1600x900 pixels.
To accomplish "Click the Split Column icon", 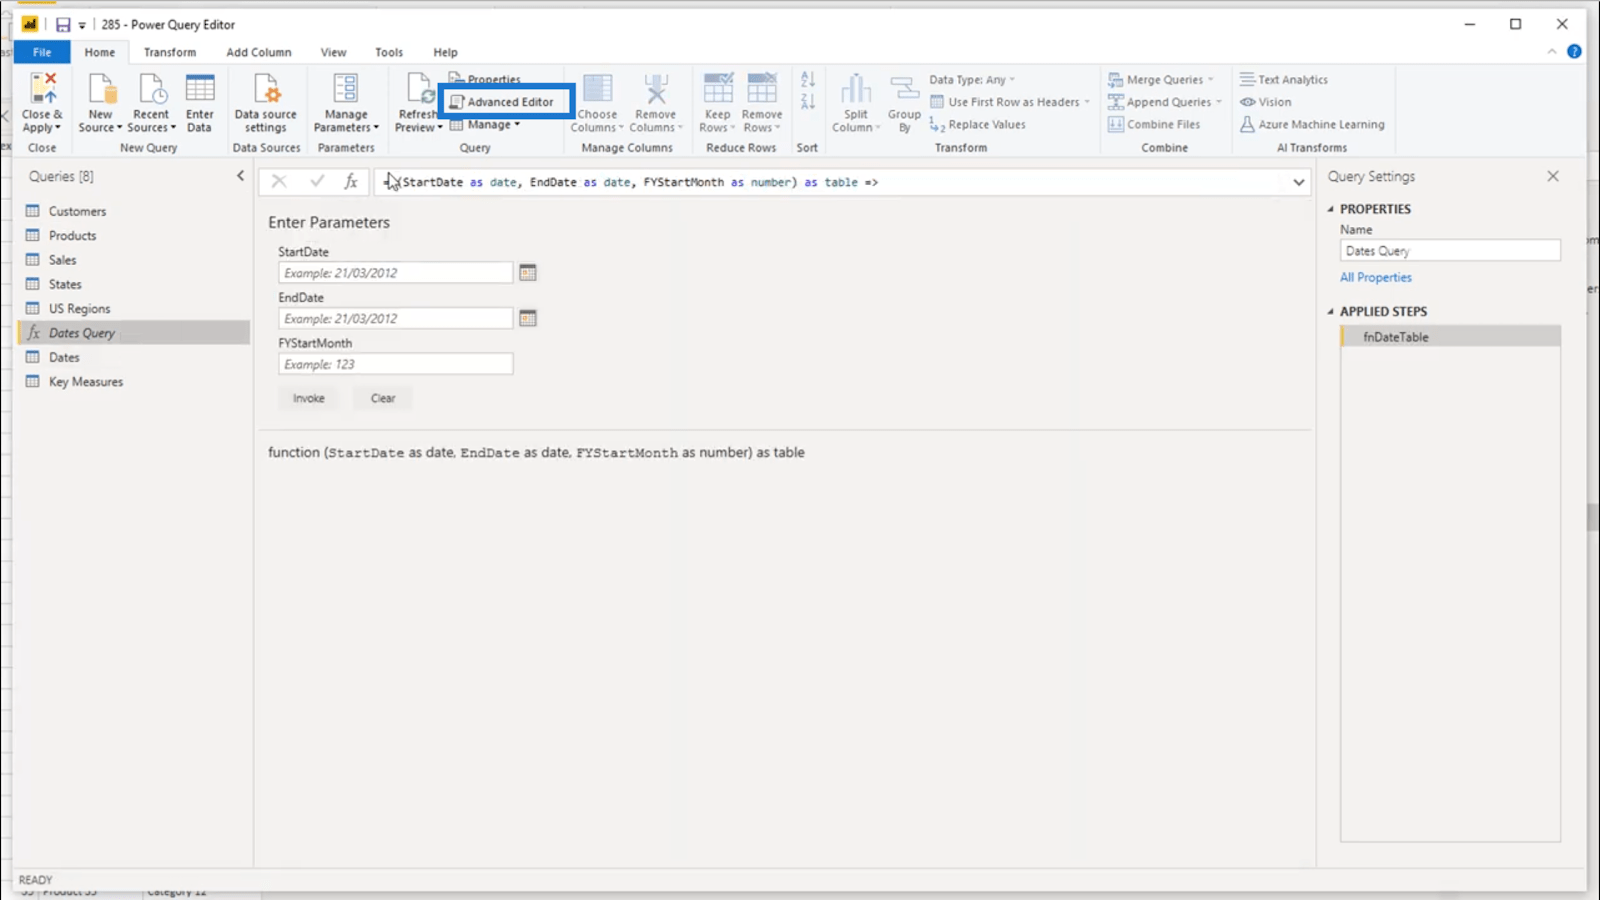I will (x=856, y=89).
